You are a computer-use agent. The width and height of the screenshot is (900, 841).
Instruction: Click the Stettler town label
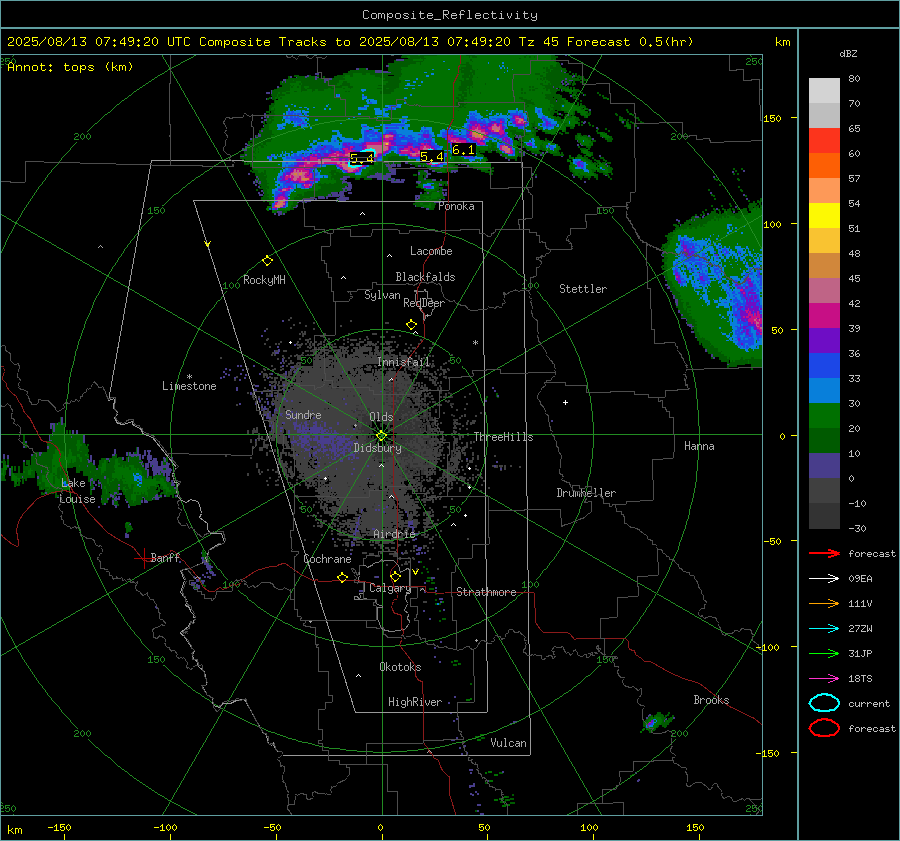coord(583,289)
